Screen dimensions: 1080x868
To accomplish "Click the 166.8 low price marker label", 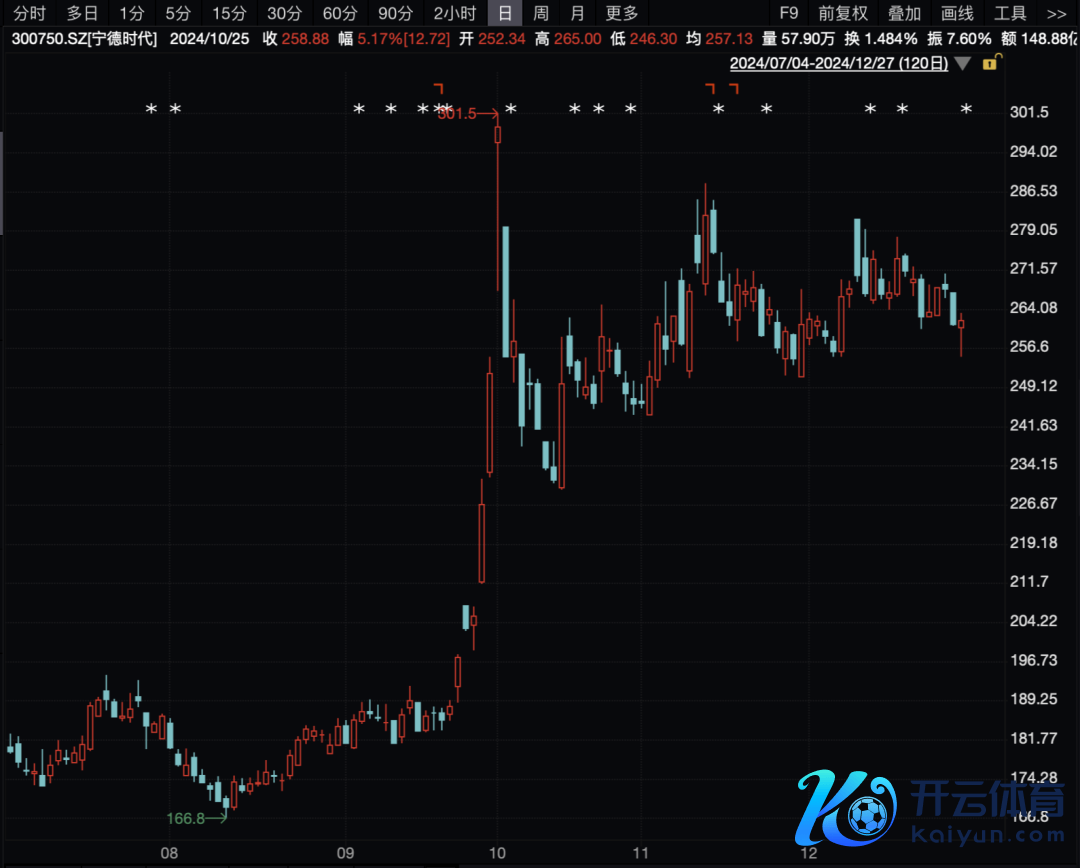I will tap(185, 818).
